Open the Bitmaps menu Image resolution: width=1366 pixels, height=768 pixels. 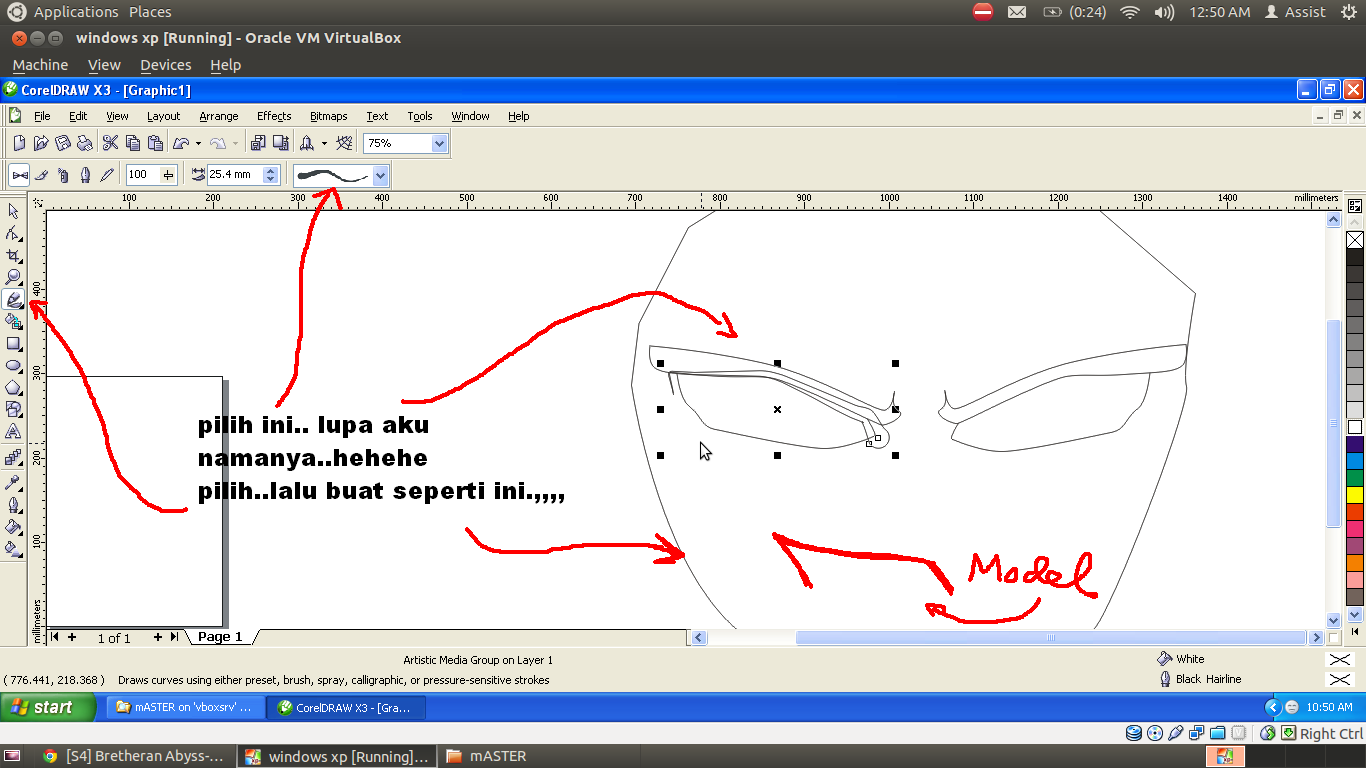328,116
